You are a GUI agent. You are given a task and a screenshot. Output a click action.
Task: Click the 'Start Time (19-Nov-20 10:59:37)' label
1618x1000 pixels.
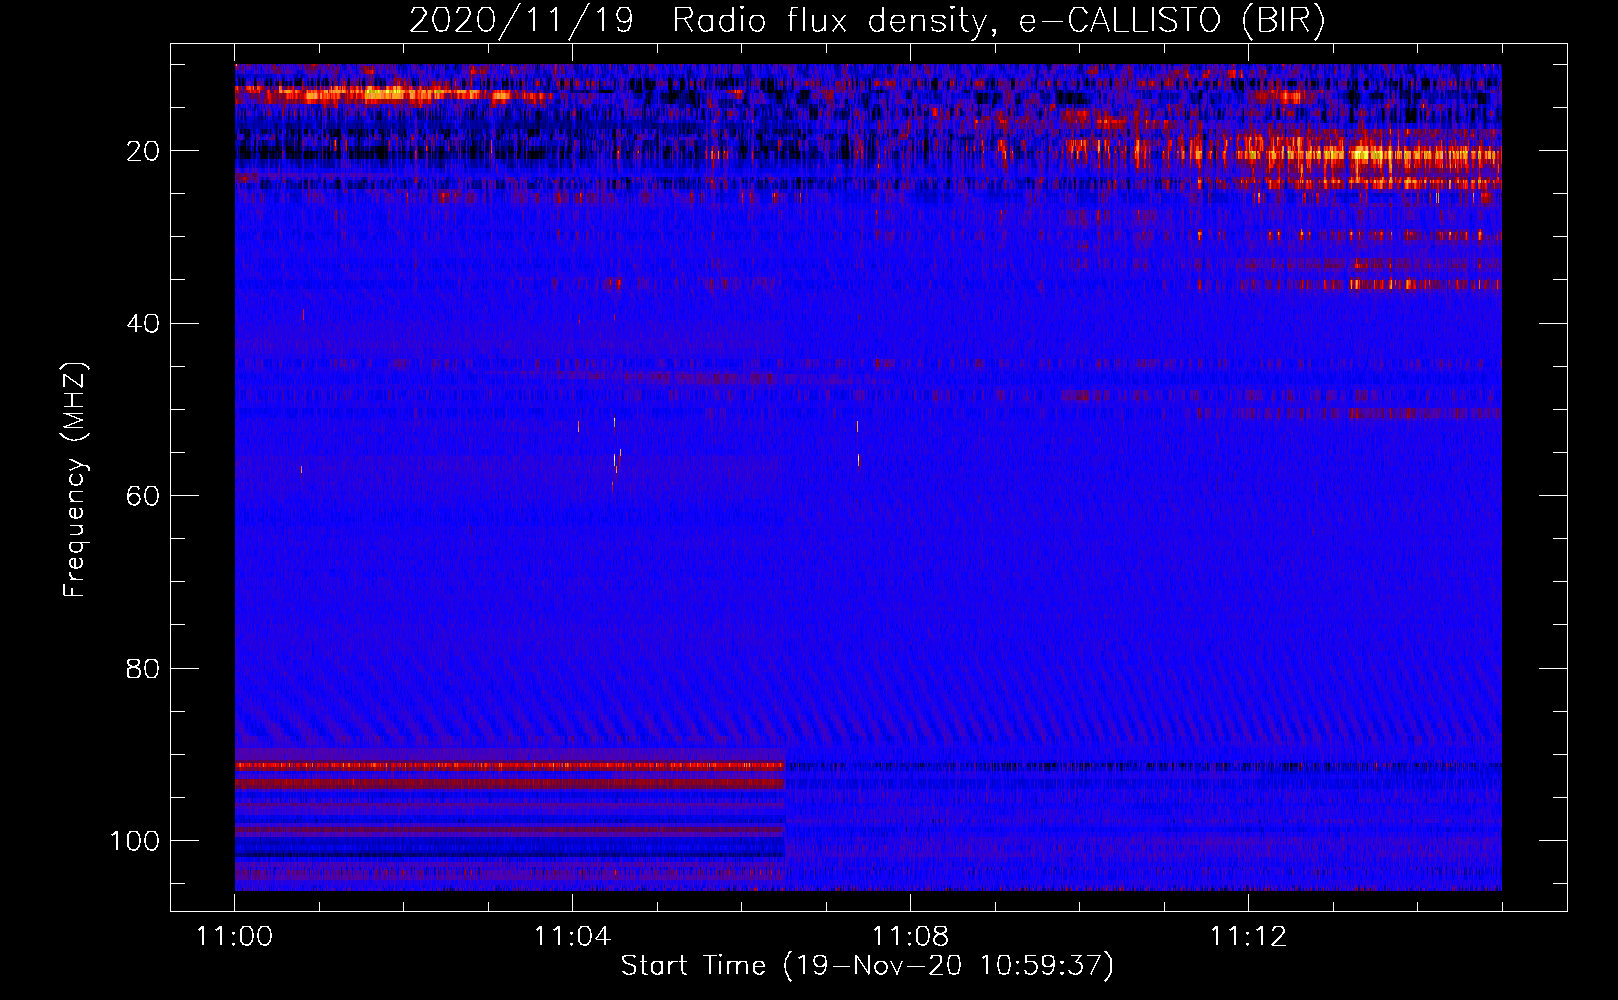(867, 966)
